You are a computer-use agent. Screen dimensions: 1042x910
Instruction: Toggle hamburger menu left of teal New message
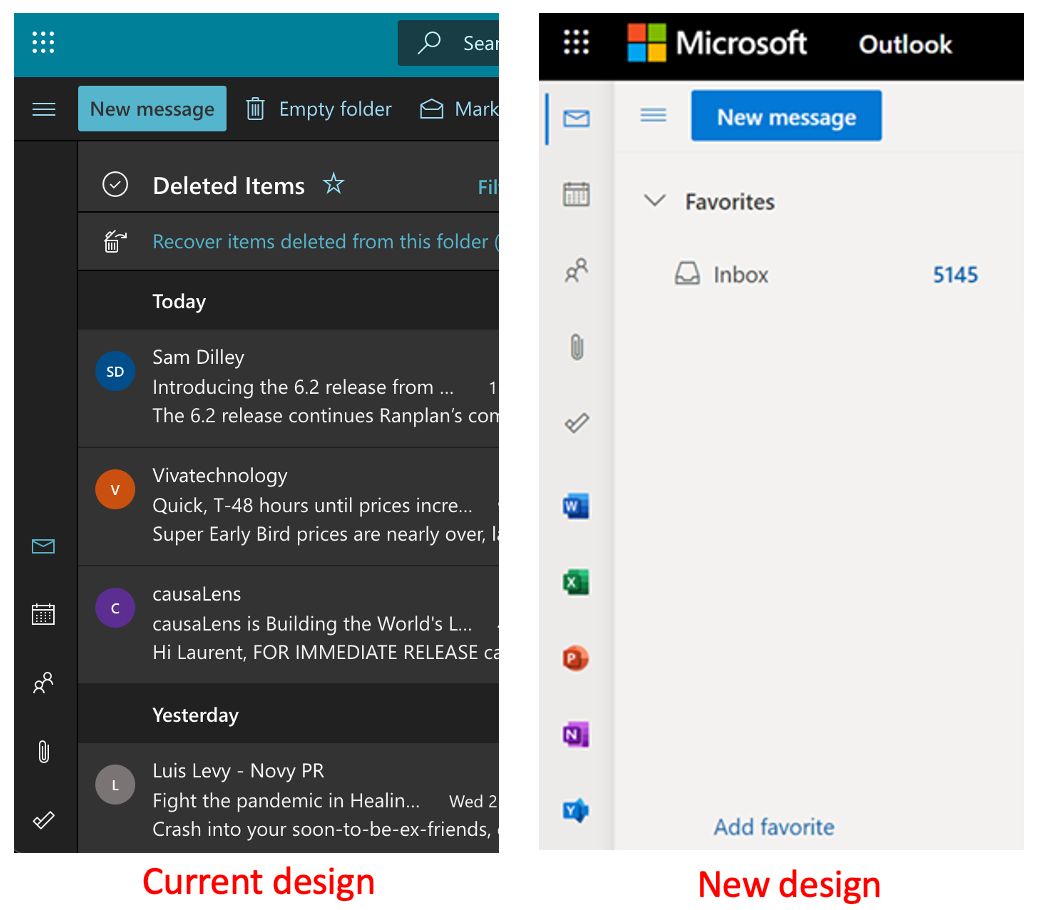pyautogui.click(x=44, y=109)
